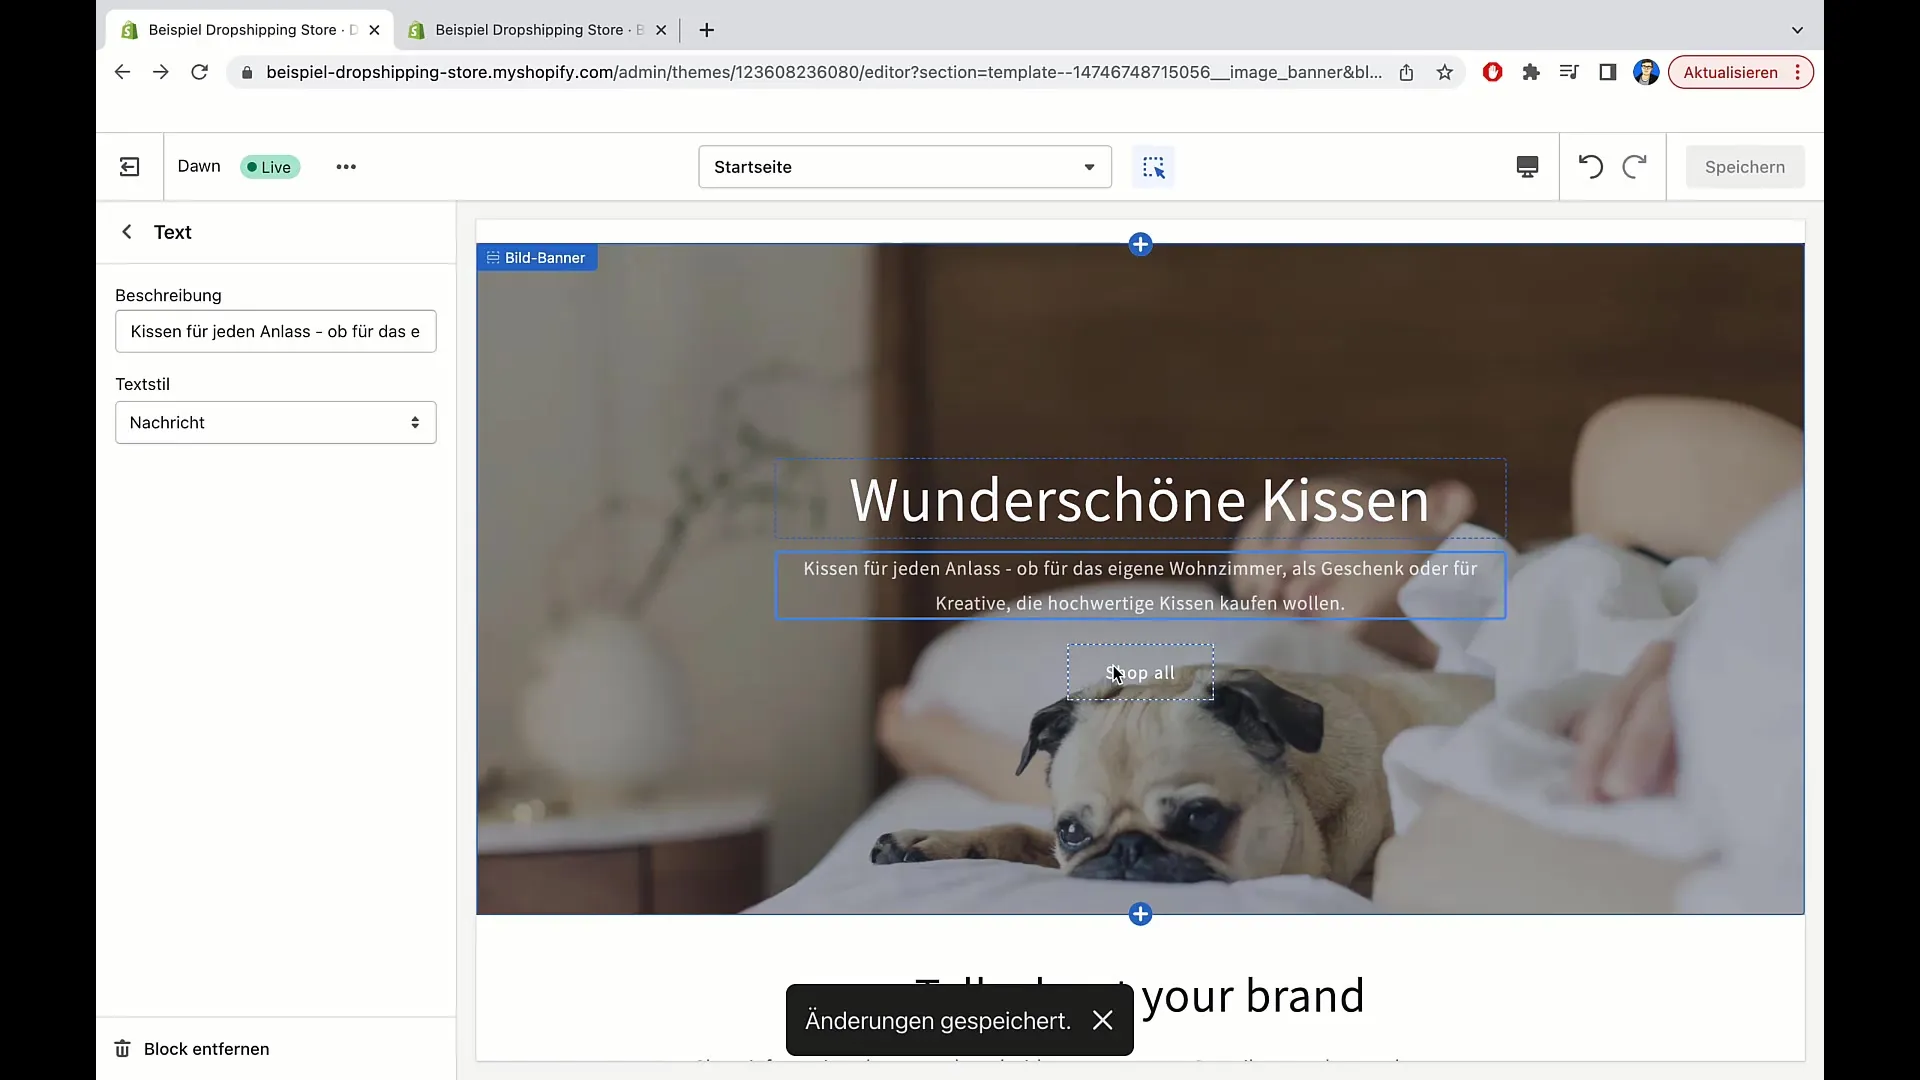Click the three-dots menu icon
The image size is (1920, 1080).
pyautogui.click(x=347, y=166)
